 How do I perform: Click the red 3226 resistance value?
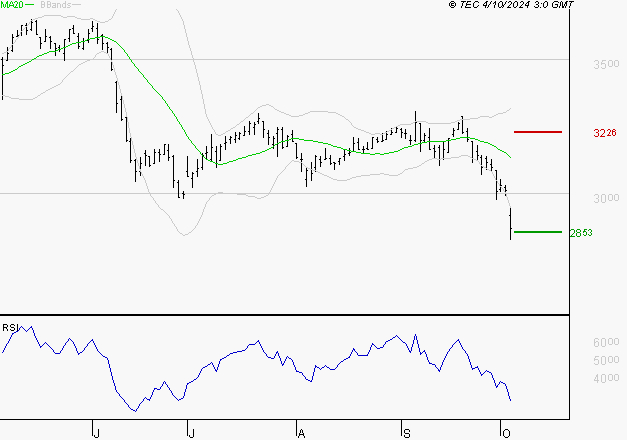point(605,133)
